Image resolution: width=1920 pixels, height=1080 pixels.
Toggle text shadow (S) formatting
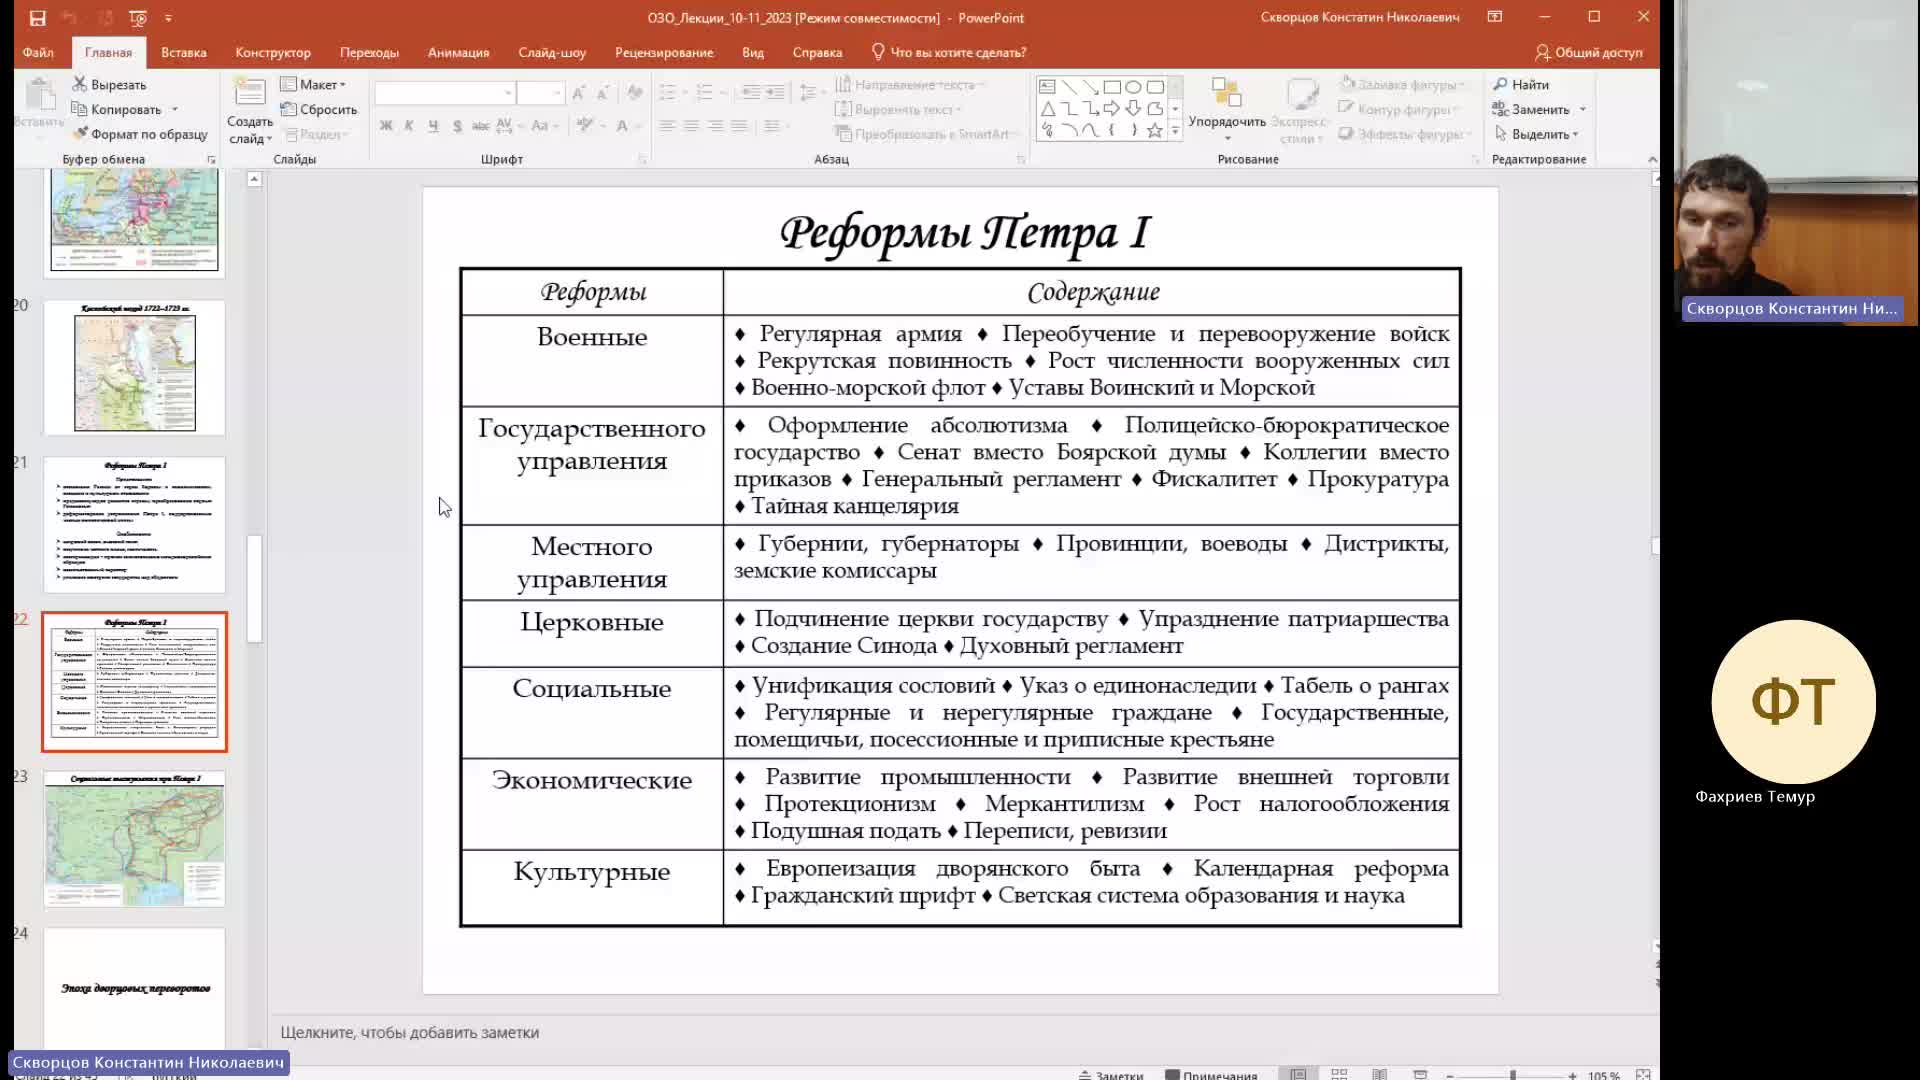tap(457, 125)
